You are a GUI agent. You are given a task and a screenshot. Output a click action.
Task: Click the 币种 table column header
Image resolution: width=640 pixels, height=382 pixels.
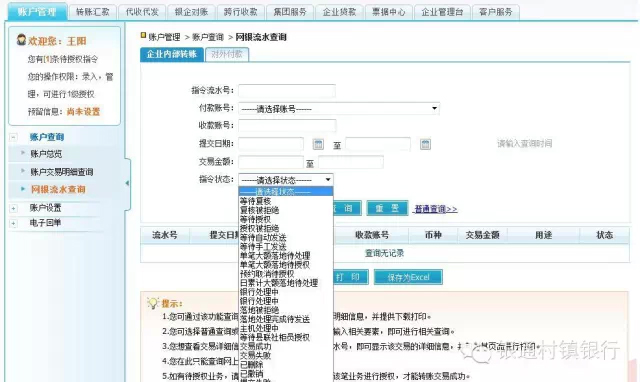[433, 235]
